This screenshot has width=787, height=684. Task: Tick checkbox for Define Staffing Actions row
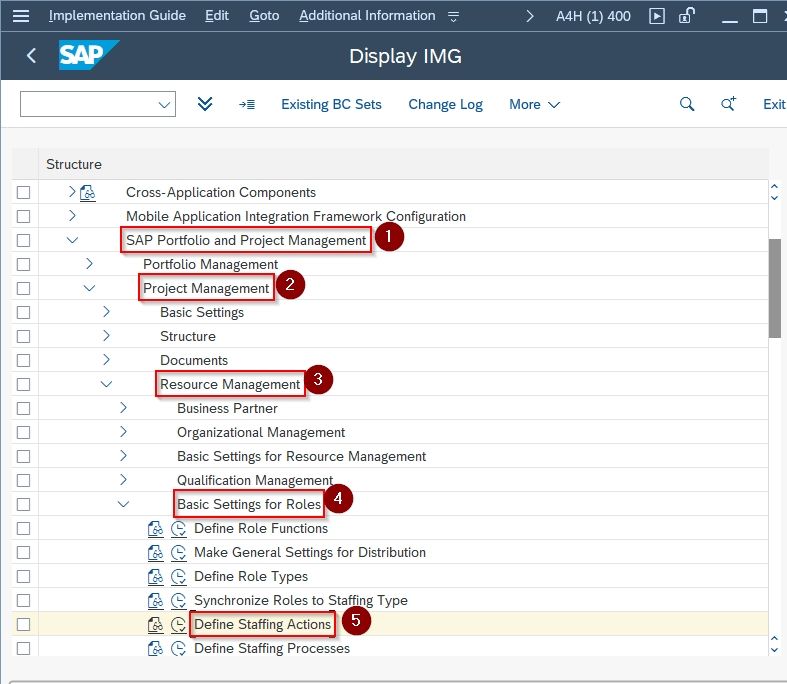[24, 625]
